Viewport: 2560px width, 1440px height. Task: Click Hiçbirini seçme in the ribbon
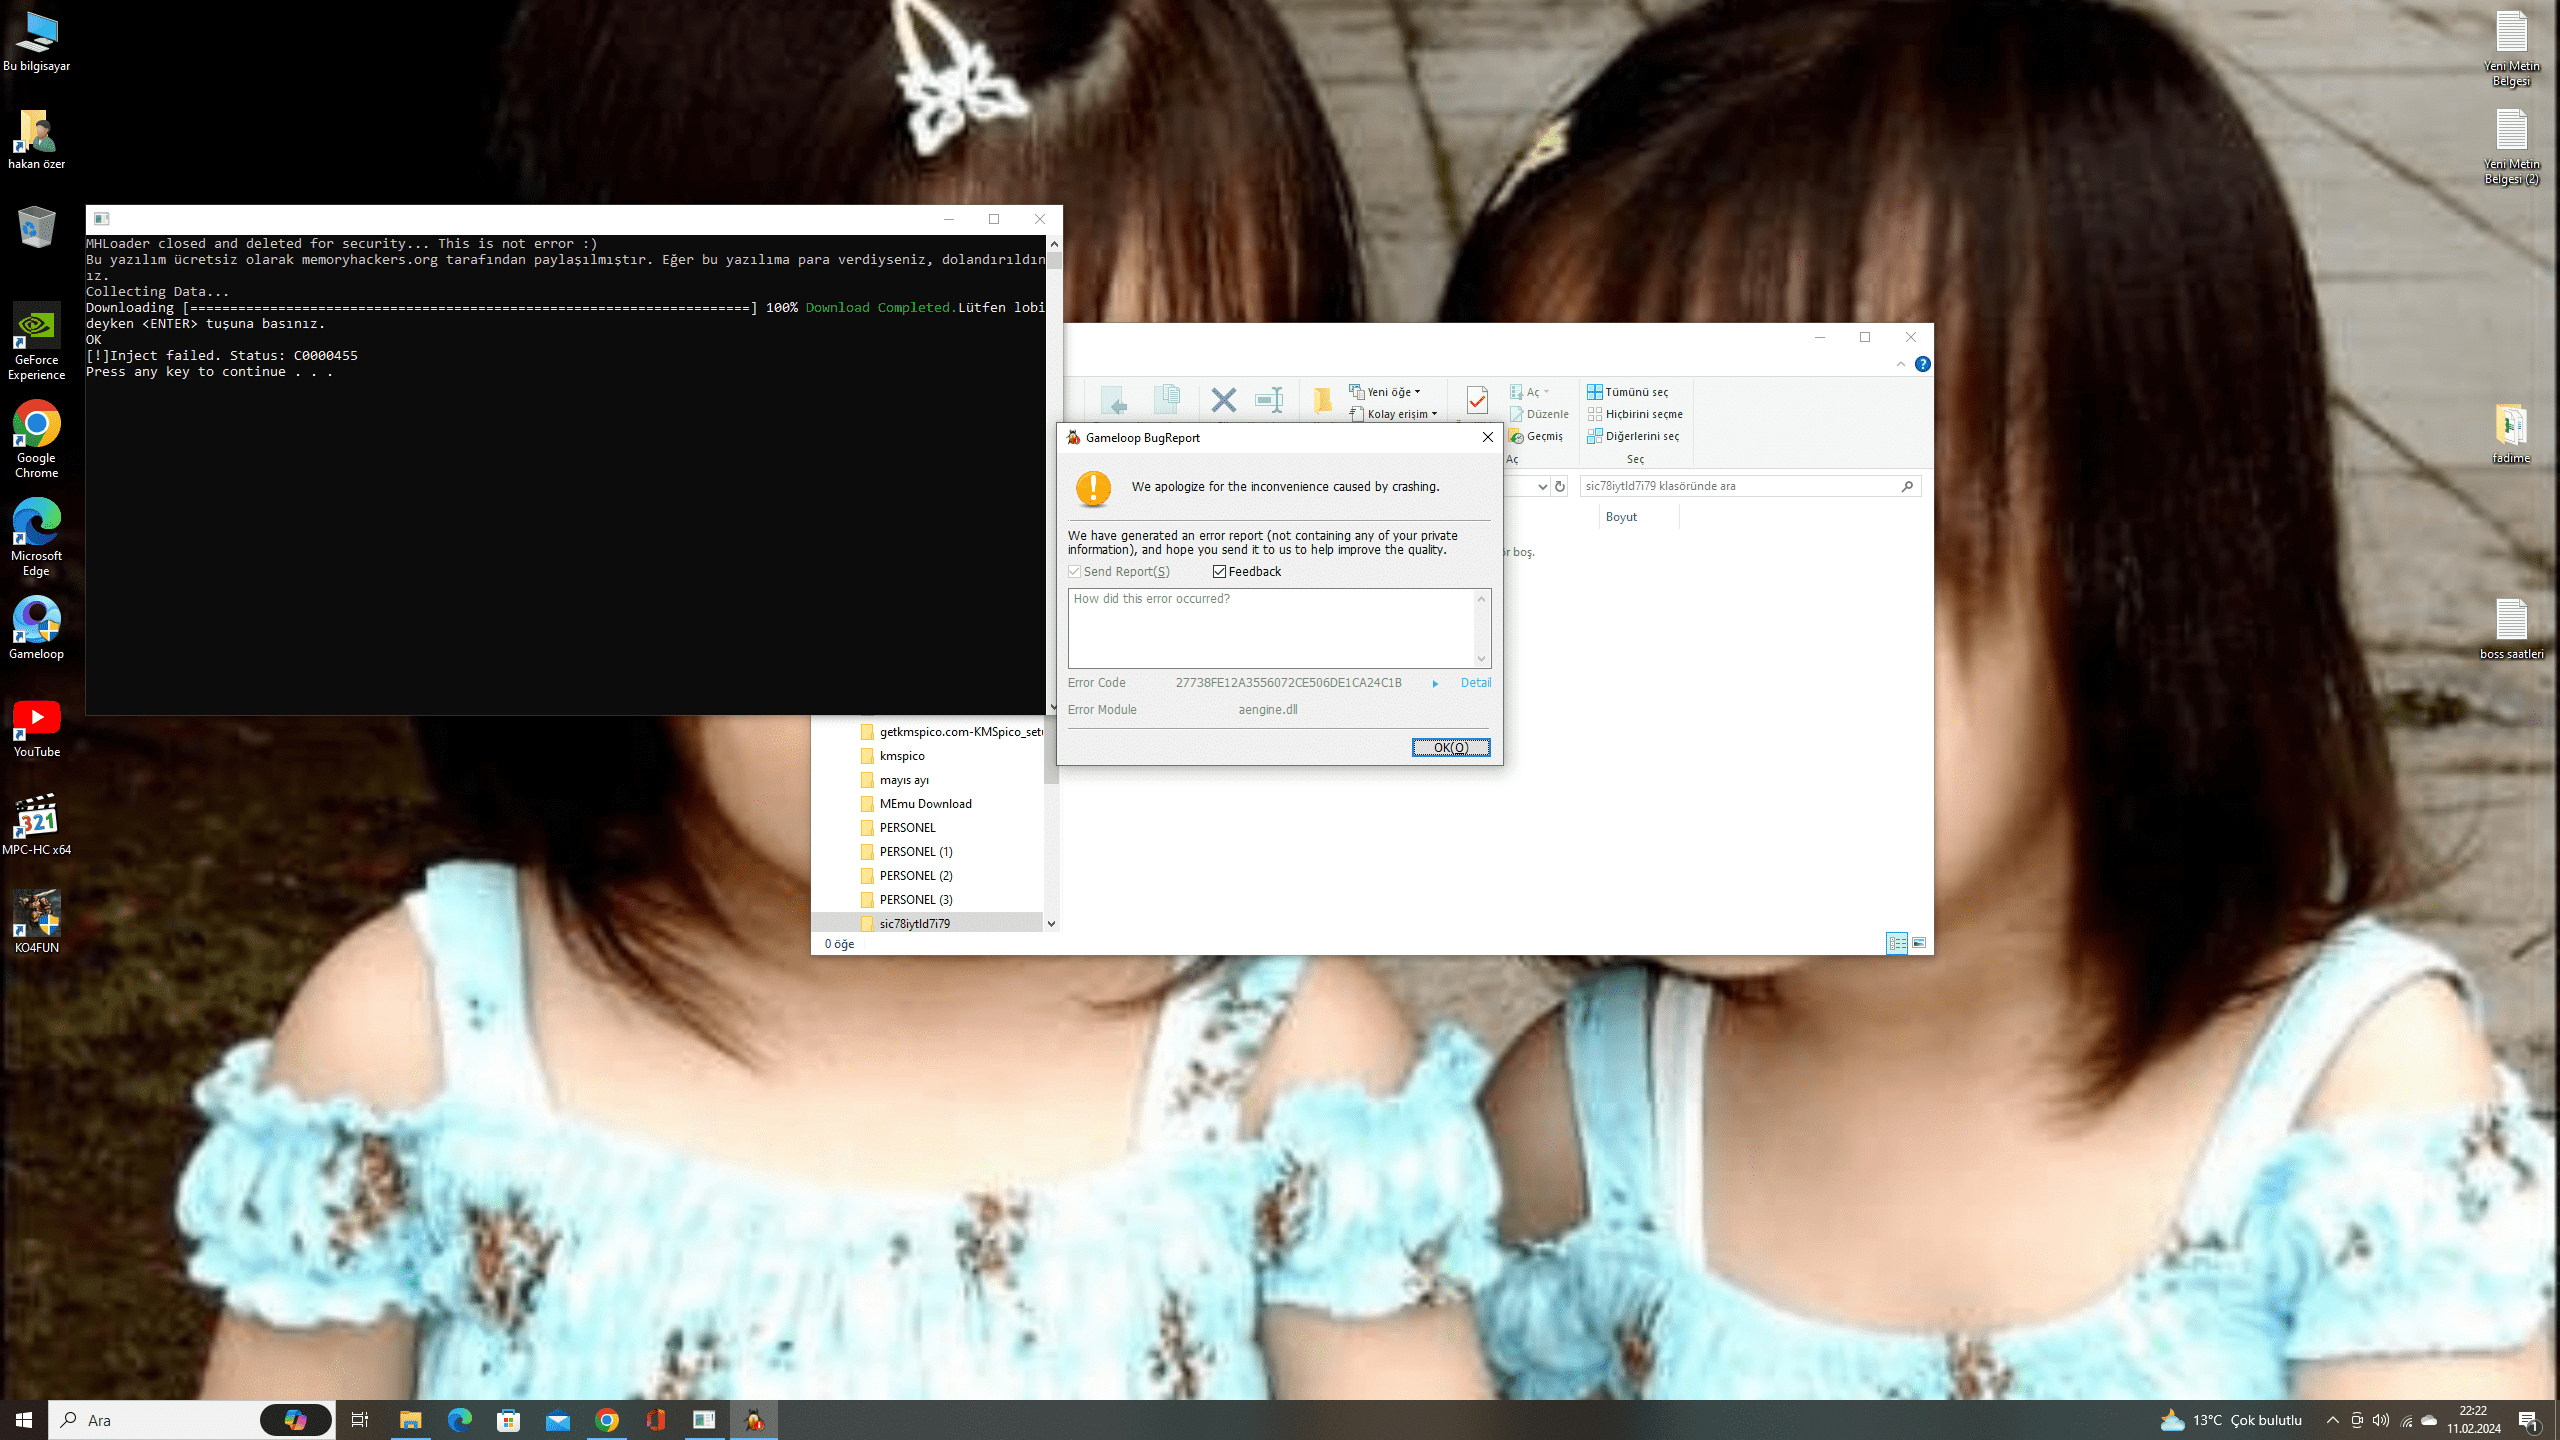(x=1635, y=414)
